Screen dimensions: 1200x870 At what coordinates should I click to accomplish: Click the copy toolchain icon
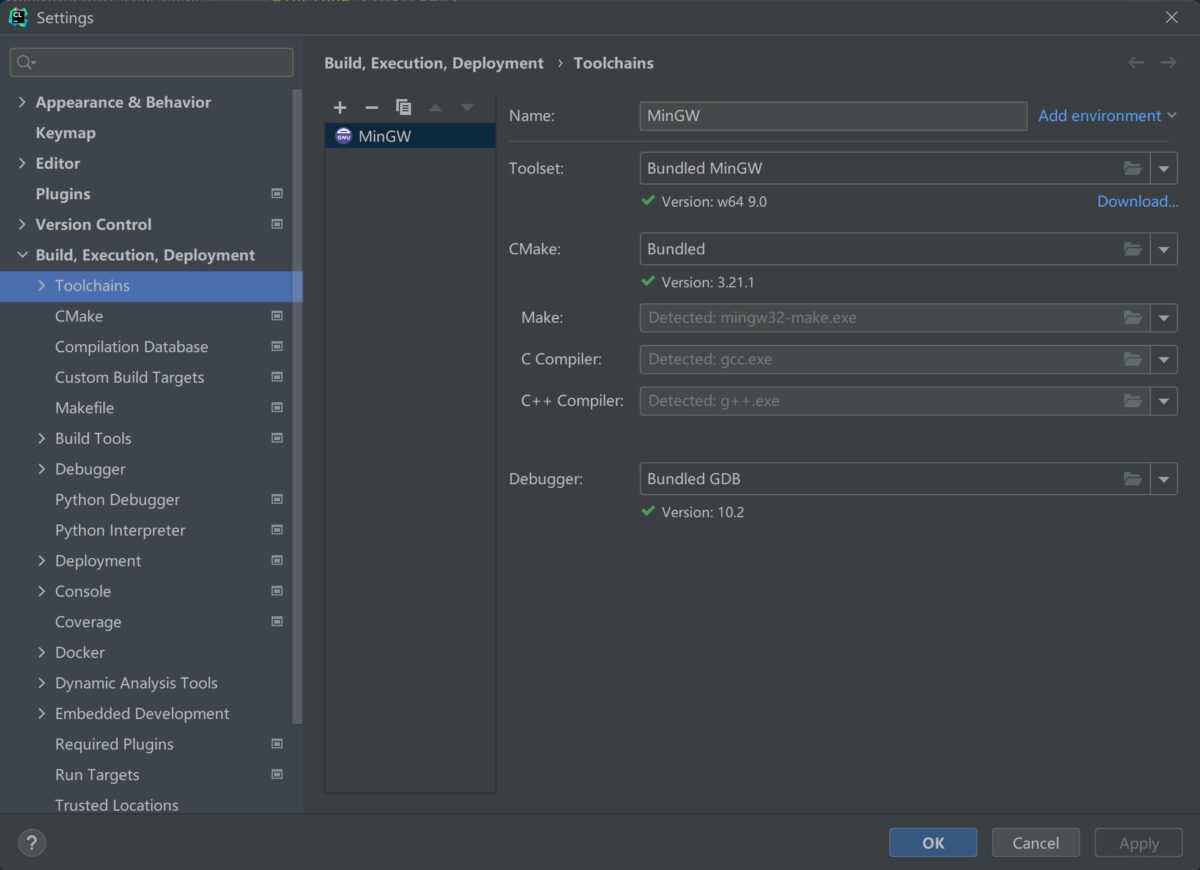(404, 107)
